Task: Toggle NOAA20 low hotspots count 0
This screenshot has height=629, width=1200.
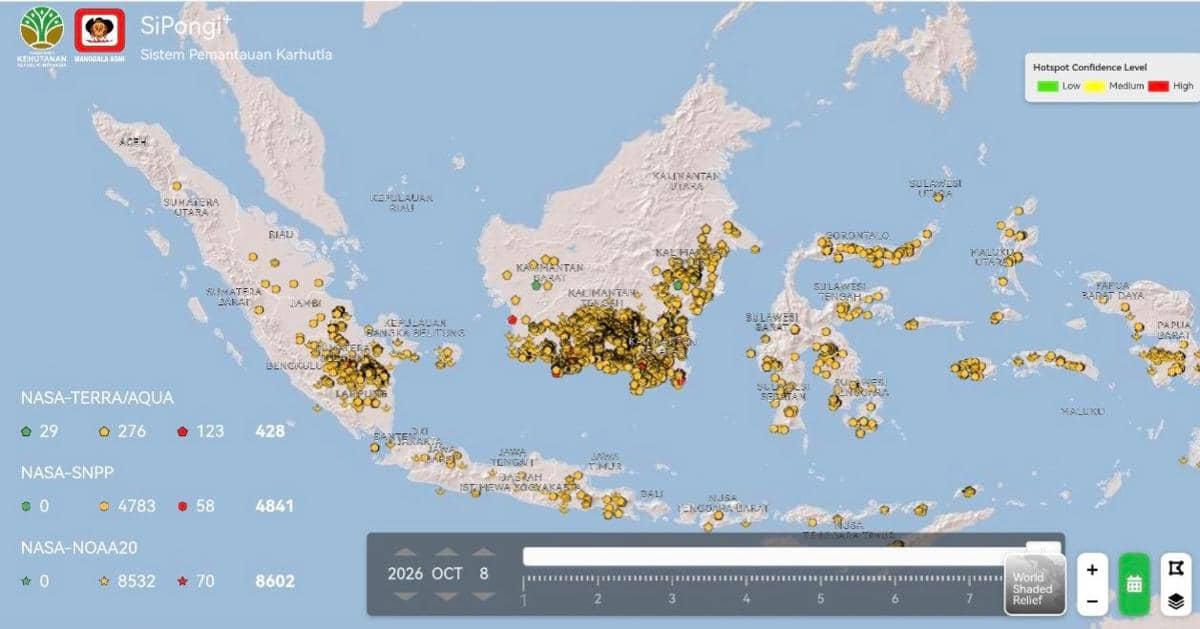Action: click(x=35, y=580)
